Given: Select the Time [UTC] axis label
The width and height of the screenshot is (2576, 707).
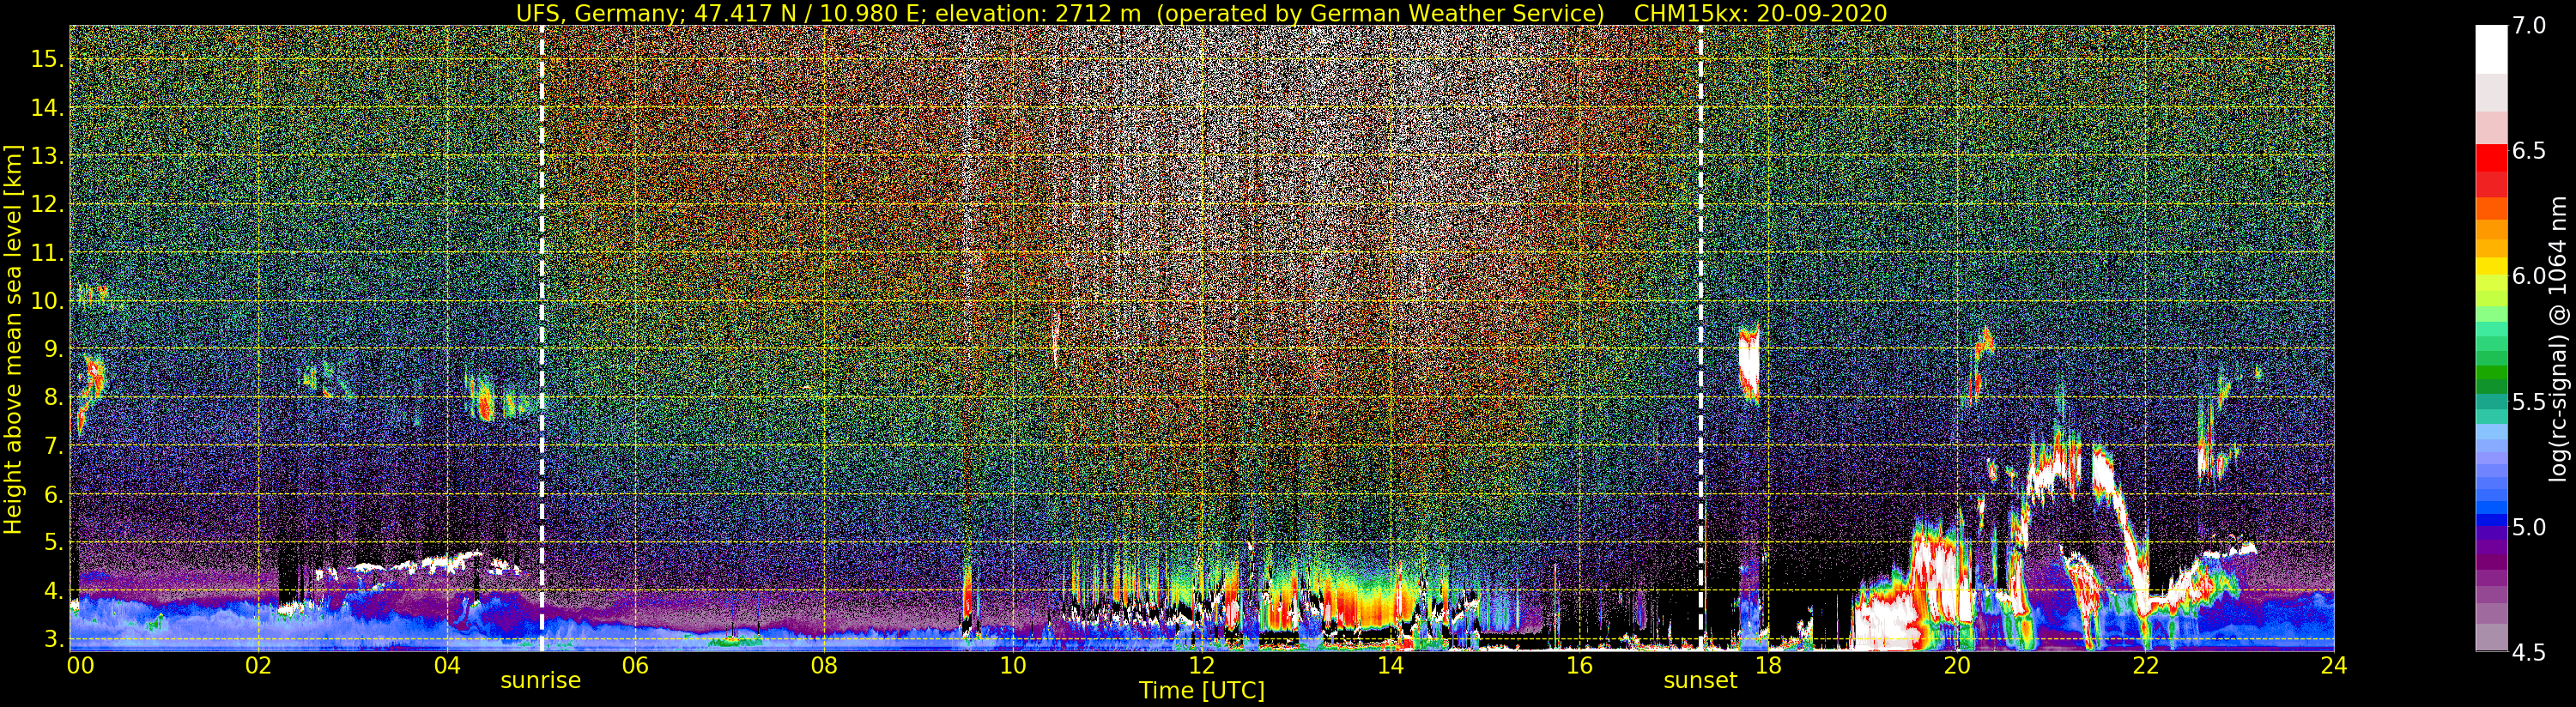Looking at the screenshot, I should [1202, 691].
